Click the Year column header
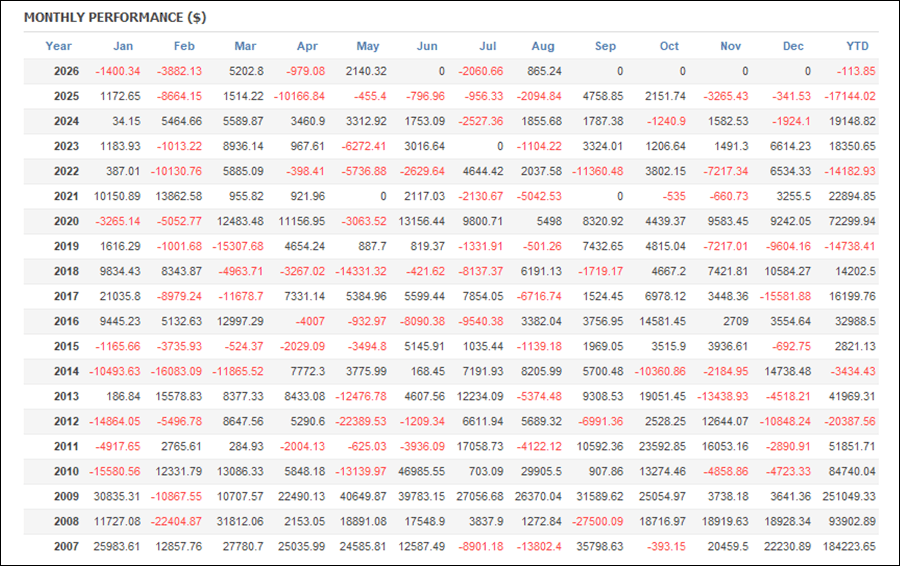The width and height of the screenshot is (900, 566). coord(59,46)
